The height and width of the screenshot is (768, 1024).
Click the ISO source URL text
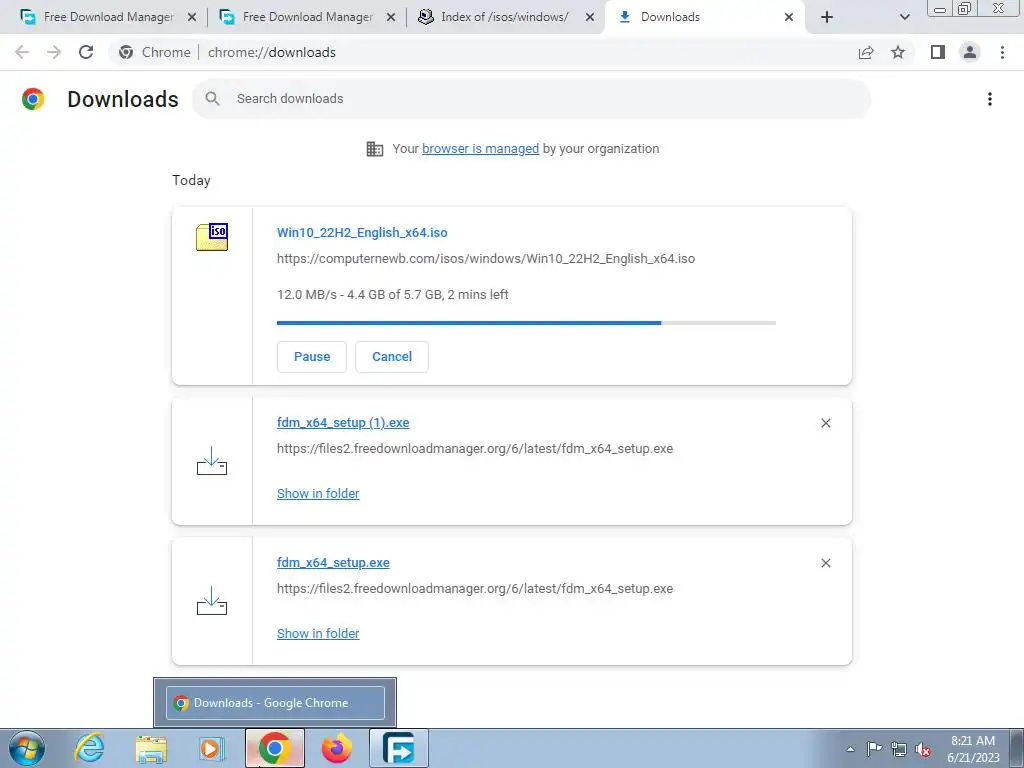click(x=486, y=259)
